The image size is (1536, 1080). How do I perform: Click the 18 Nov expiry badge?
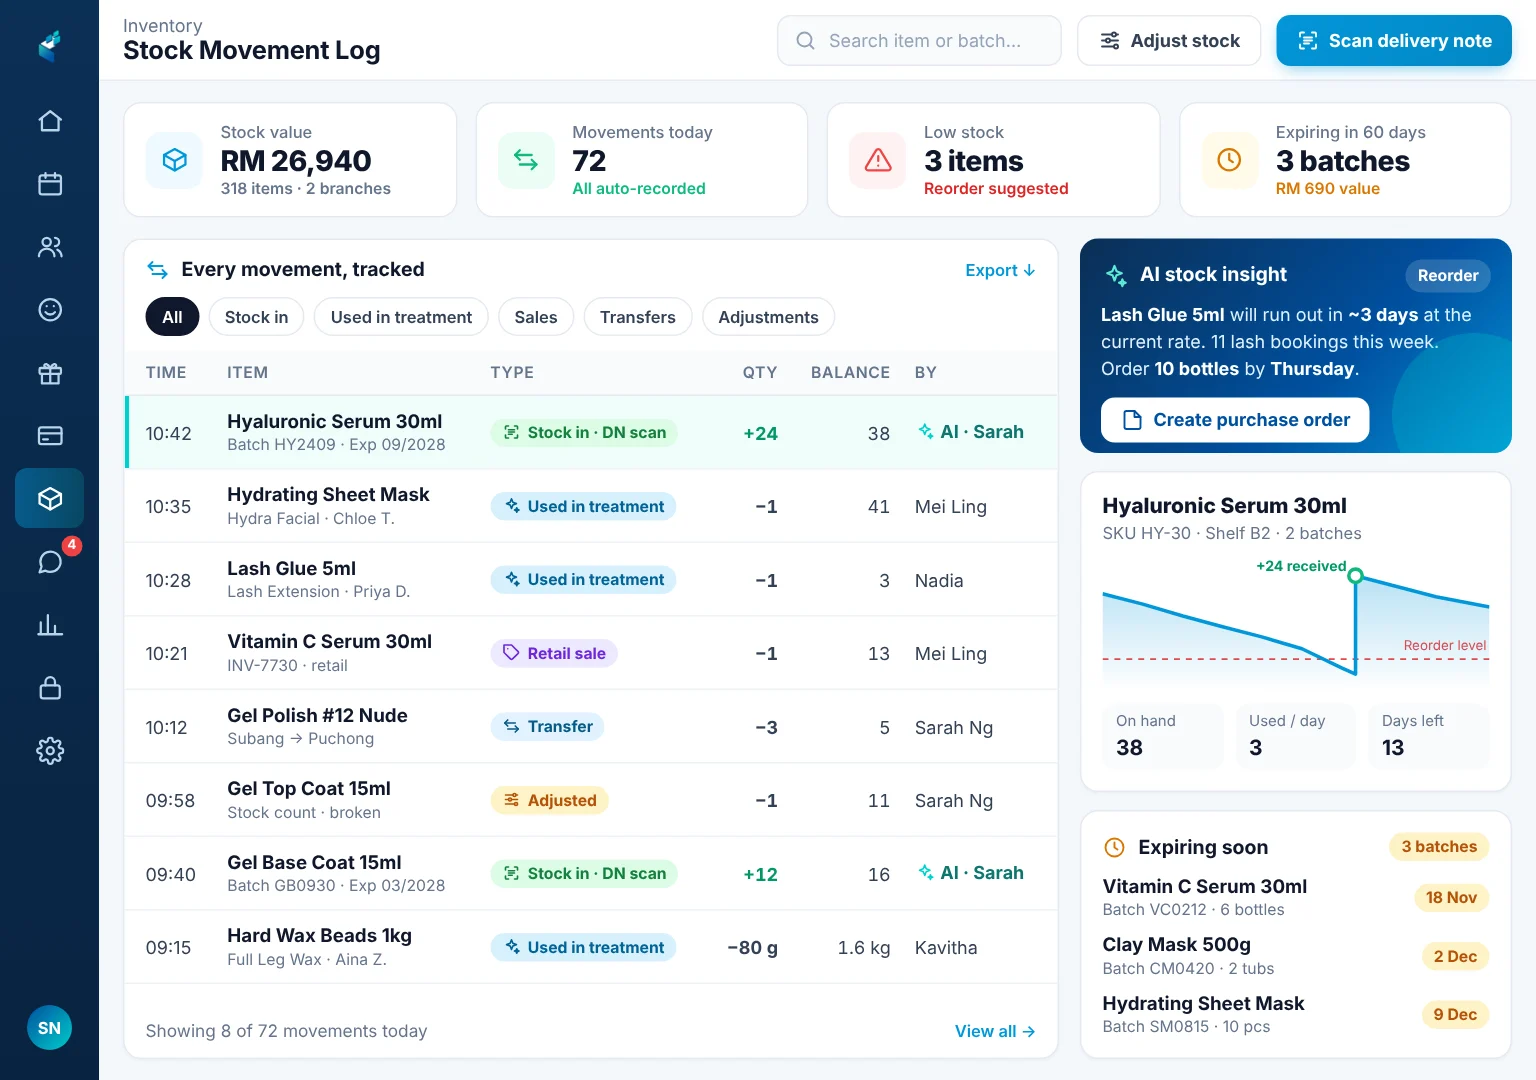tap(1451, 898)
